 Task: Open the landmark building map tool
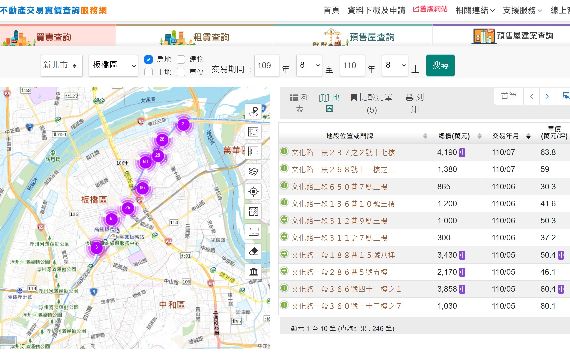[x=253, y=271]
